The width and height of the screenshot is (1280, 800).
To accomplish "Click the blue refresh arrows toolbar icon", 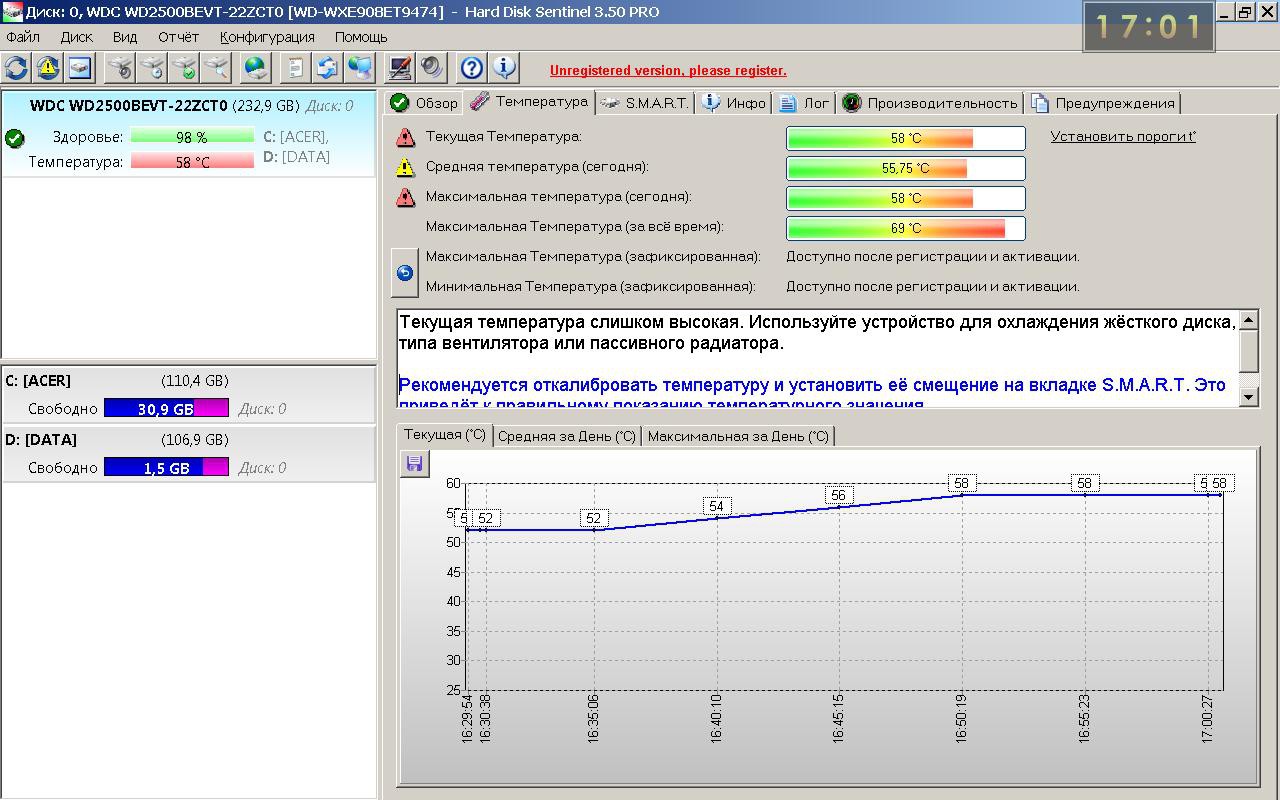I will (x=16, y=68).
